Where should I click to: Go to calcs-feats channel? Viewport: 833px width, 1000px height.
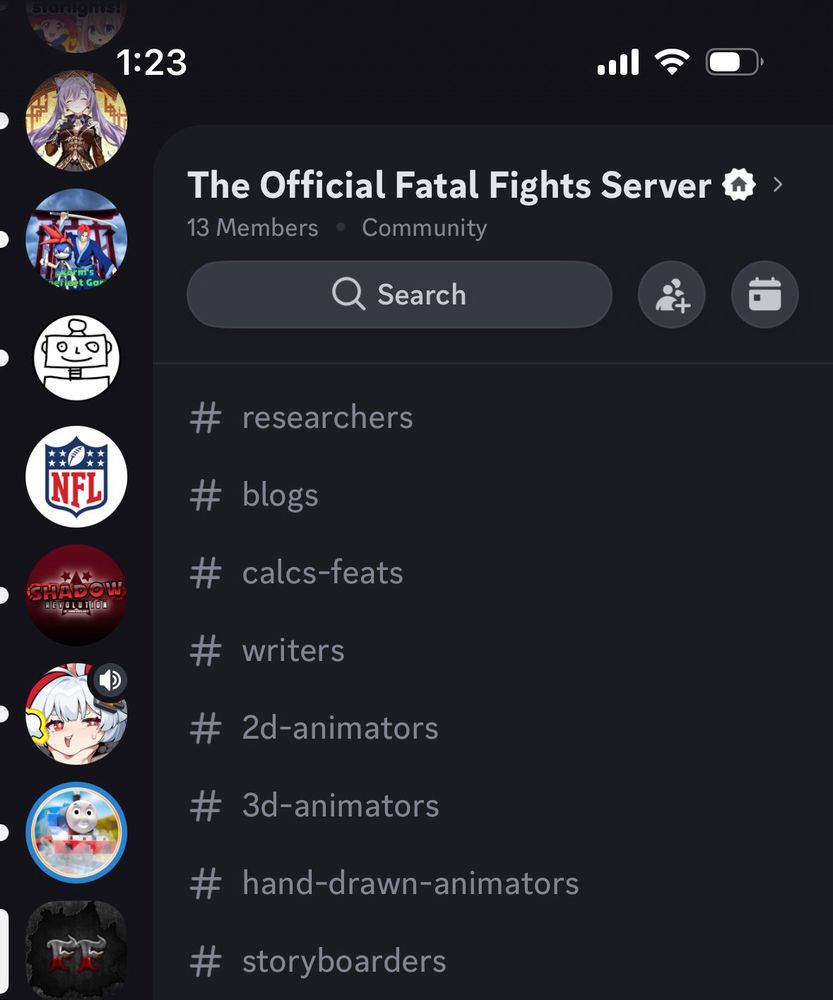322,573
